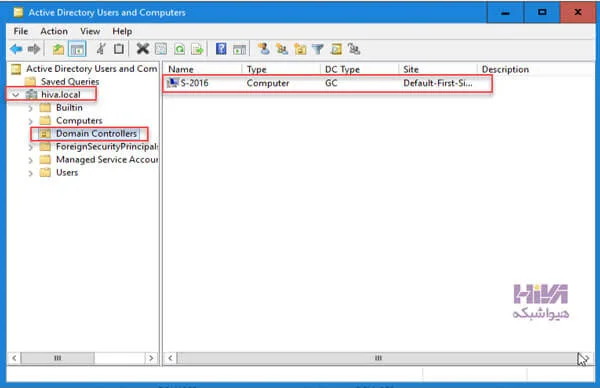Open the View menu
The image size is (600, 388).
click(90, 31)
